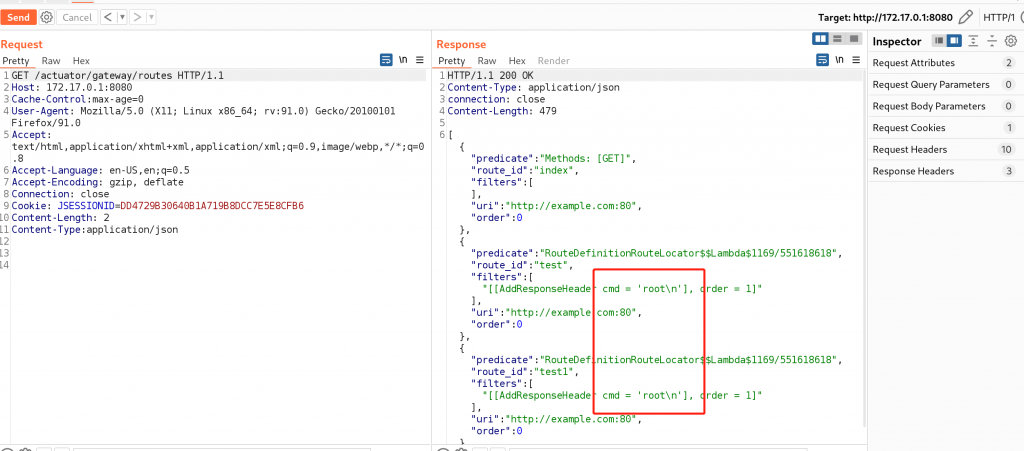Click the "route_id":"test" JSON line

[524, 265]
